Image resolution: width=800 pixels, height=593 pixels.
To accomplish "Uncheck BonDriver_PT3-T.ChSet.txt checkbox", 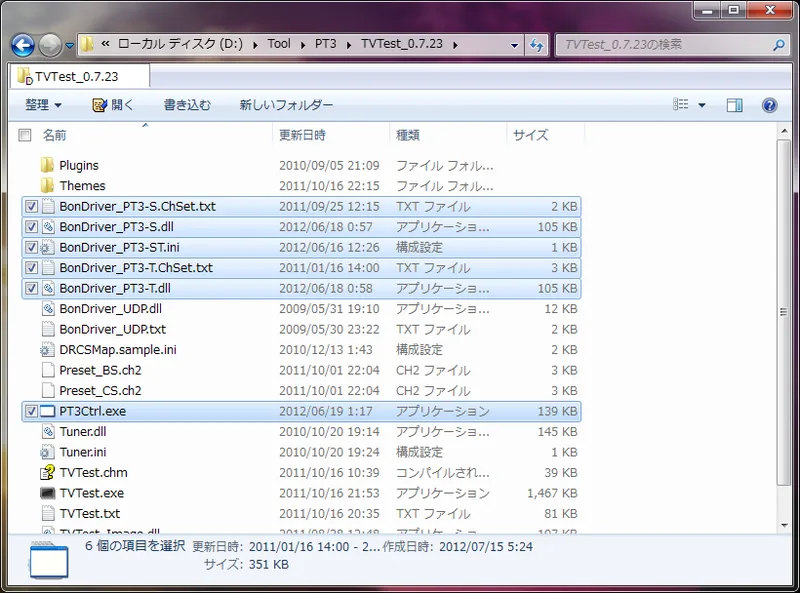I will [32, 267].
